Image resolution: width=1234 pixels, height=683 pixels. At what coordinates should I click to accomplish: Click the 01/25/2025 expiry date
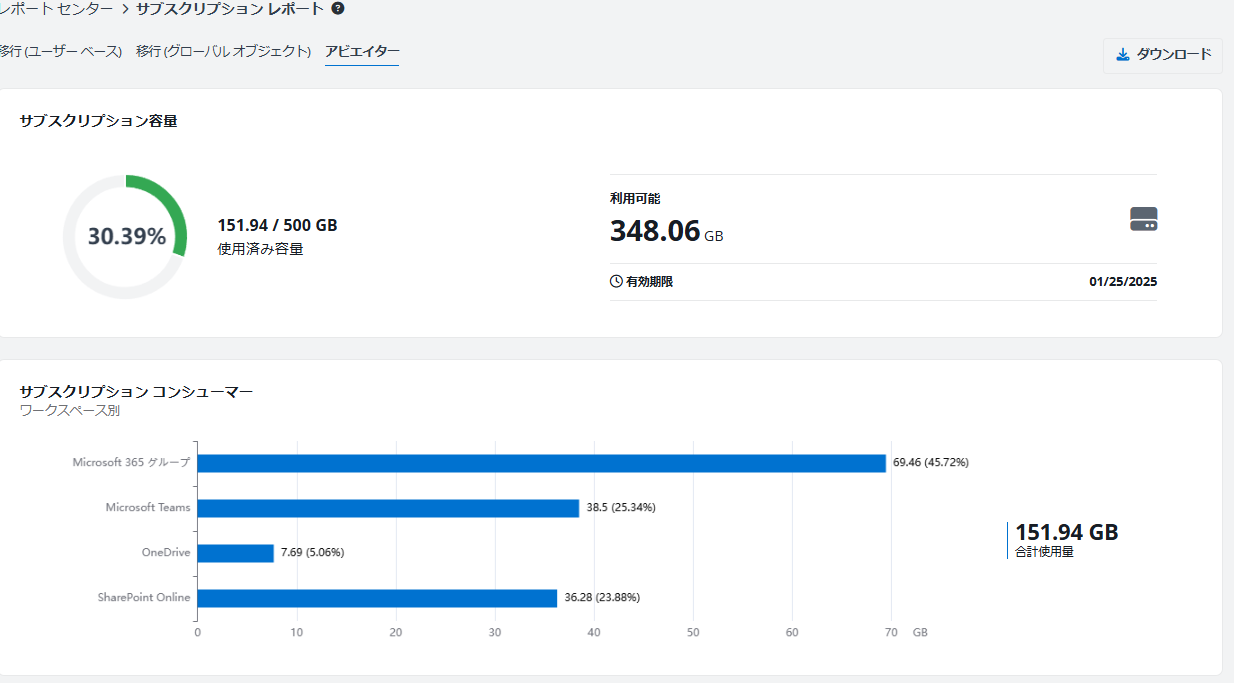tap(1123, 282)
